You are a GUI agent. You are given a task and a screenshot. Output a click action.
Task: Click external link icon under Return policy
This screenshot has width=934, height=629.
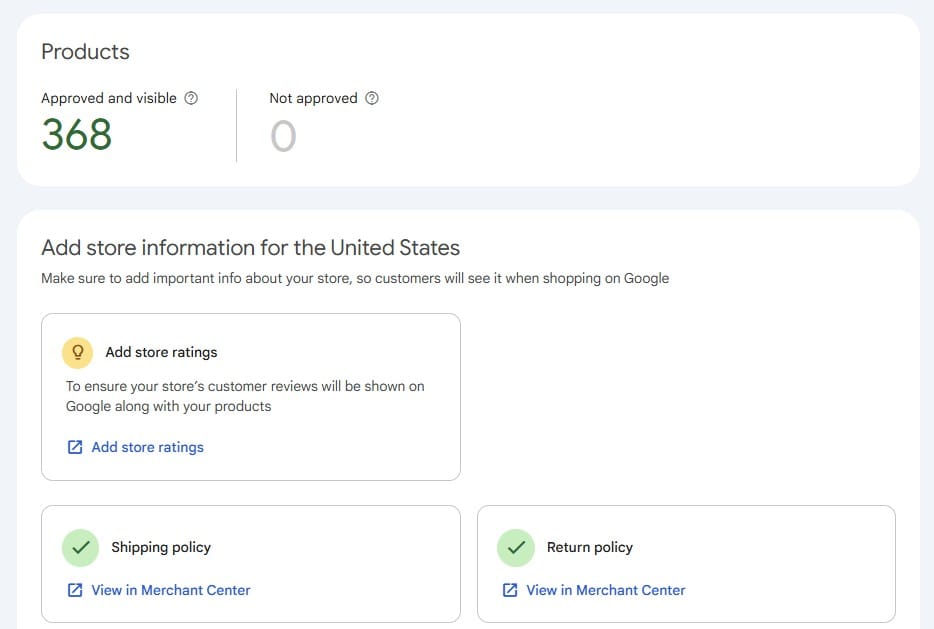click(510, 590)
